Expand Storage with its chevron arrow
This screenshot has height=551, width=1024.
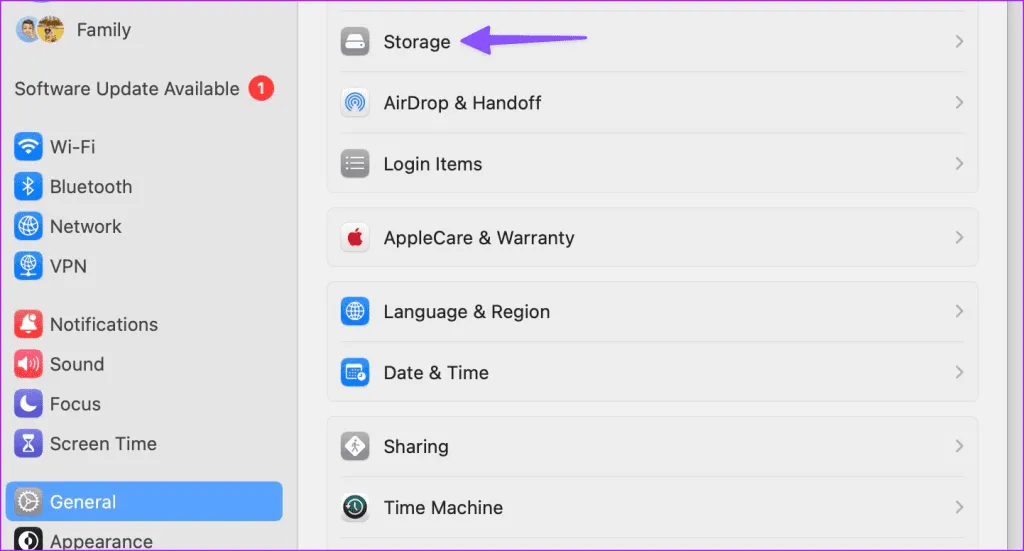pyautogui.click(x=959, y=42)
